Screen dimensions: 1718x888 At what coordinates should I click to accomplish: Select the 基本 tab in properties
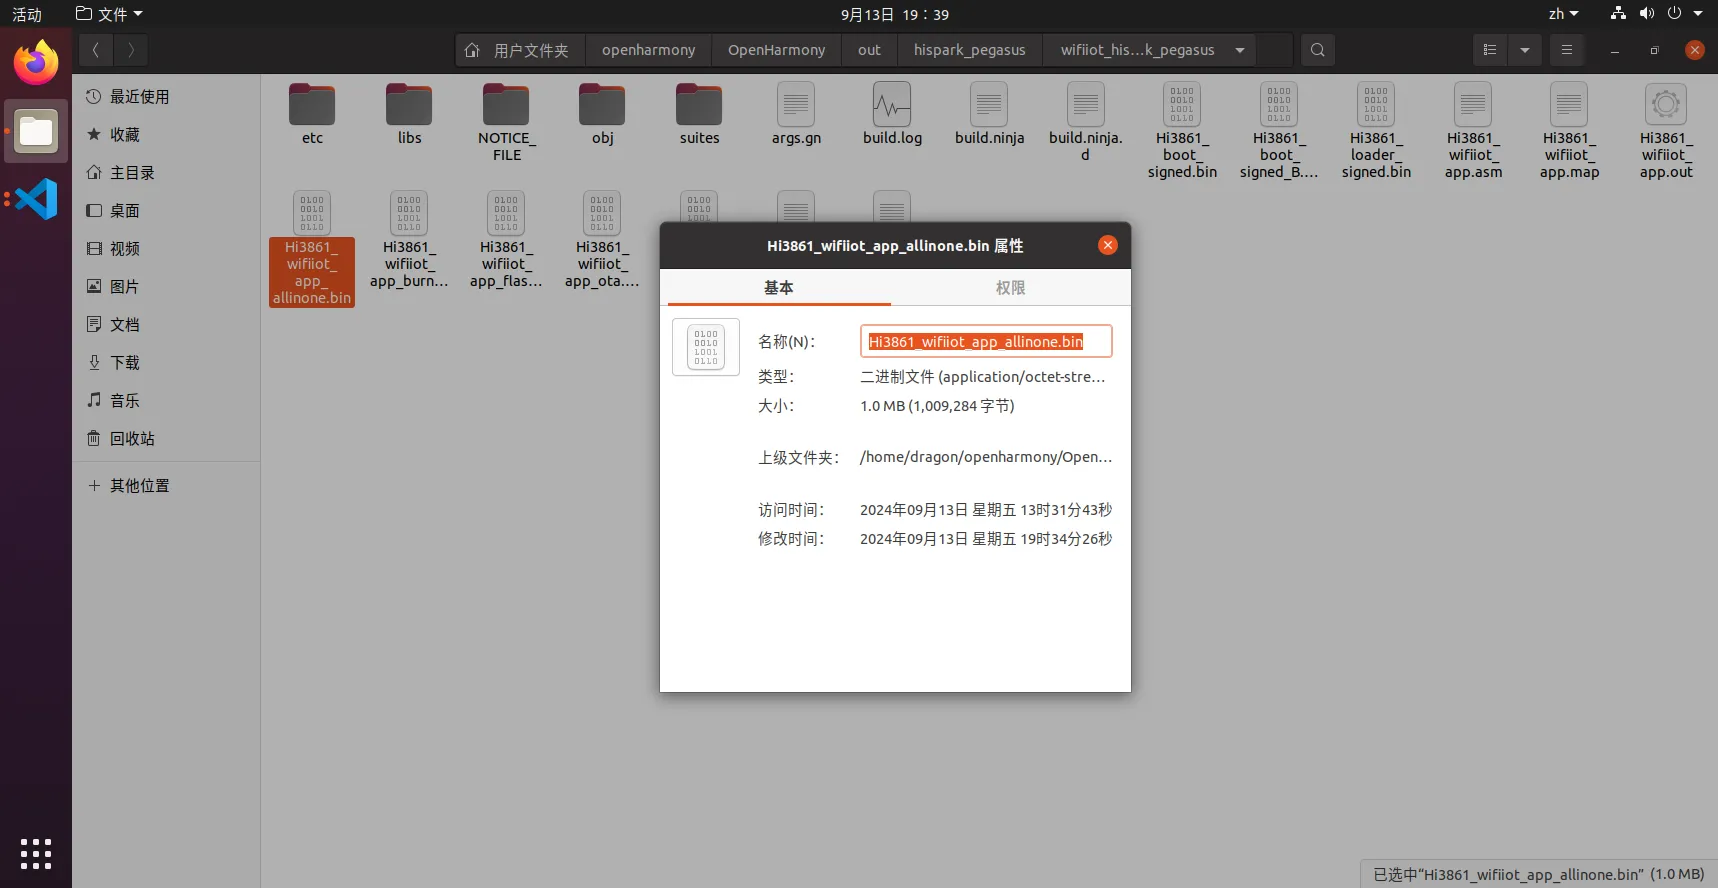(778, 288)
